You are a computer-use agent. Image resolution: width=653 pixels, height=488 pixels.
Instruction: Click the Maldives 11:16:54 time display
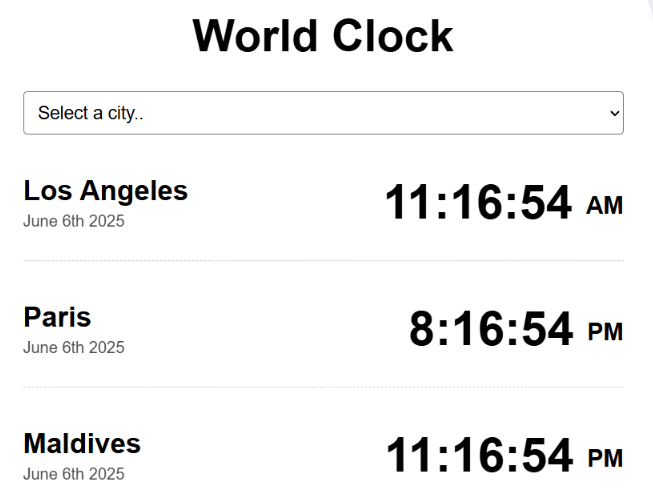[x=479, y=456]
